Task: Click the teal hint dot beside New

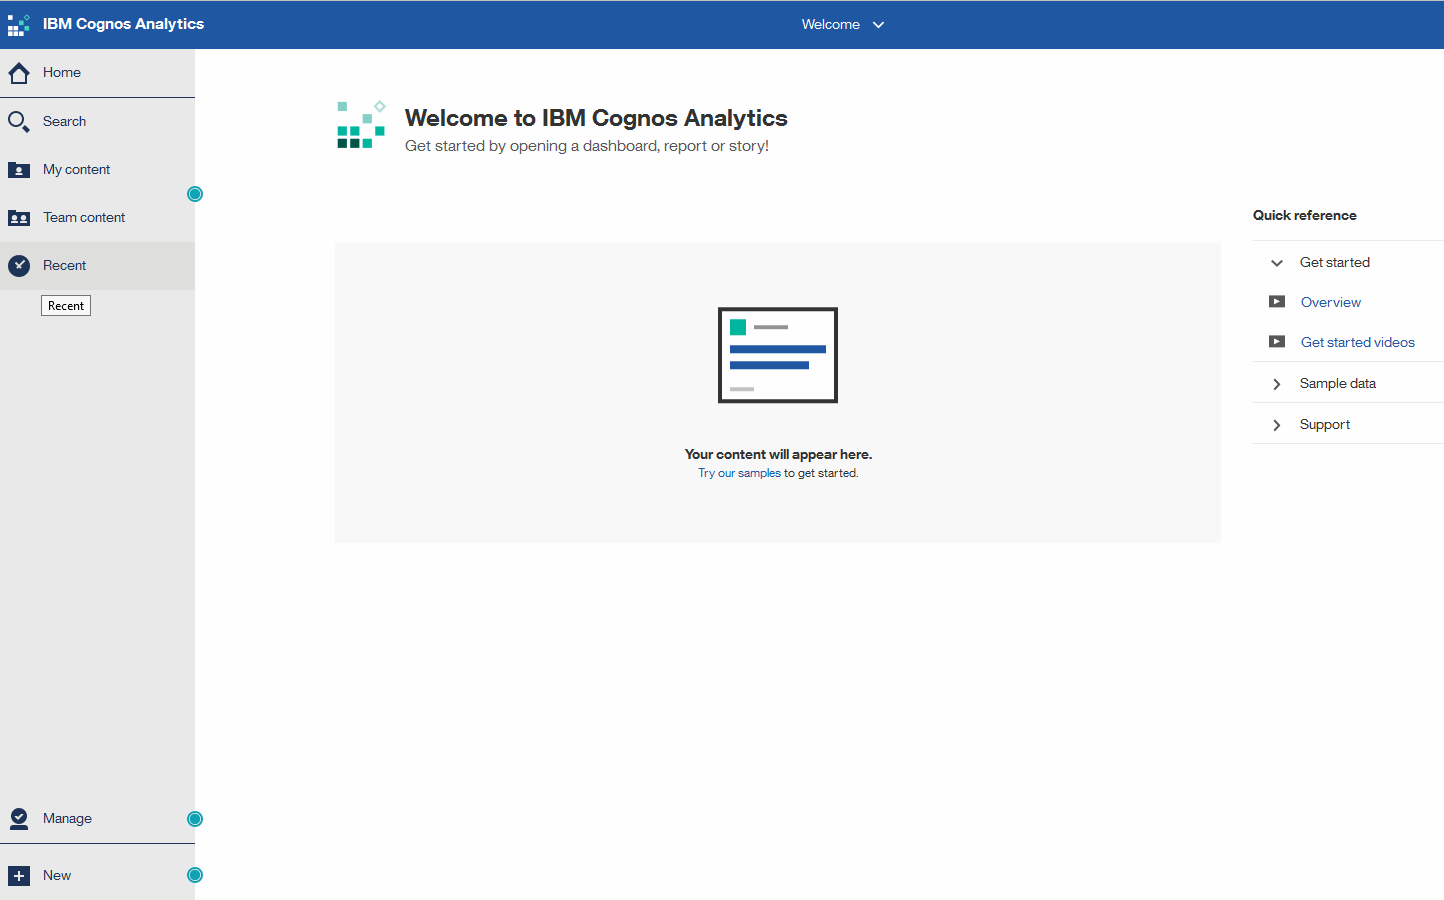Action: 195,875
